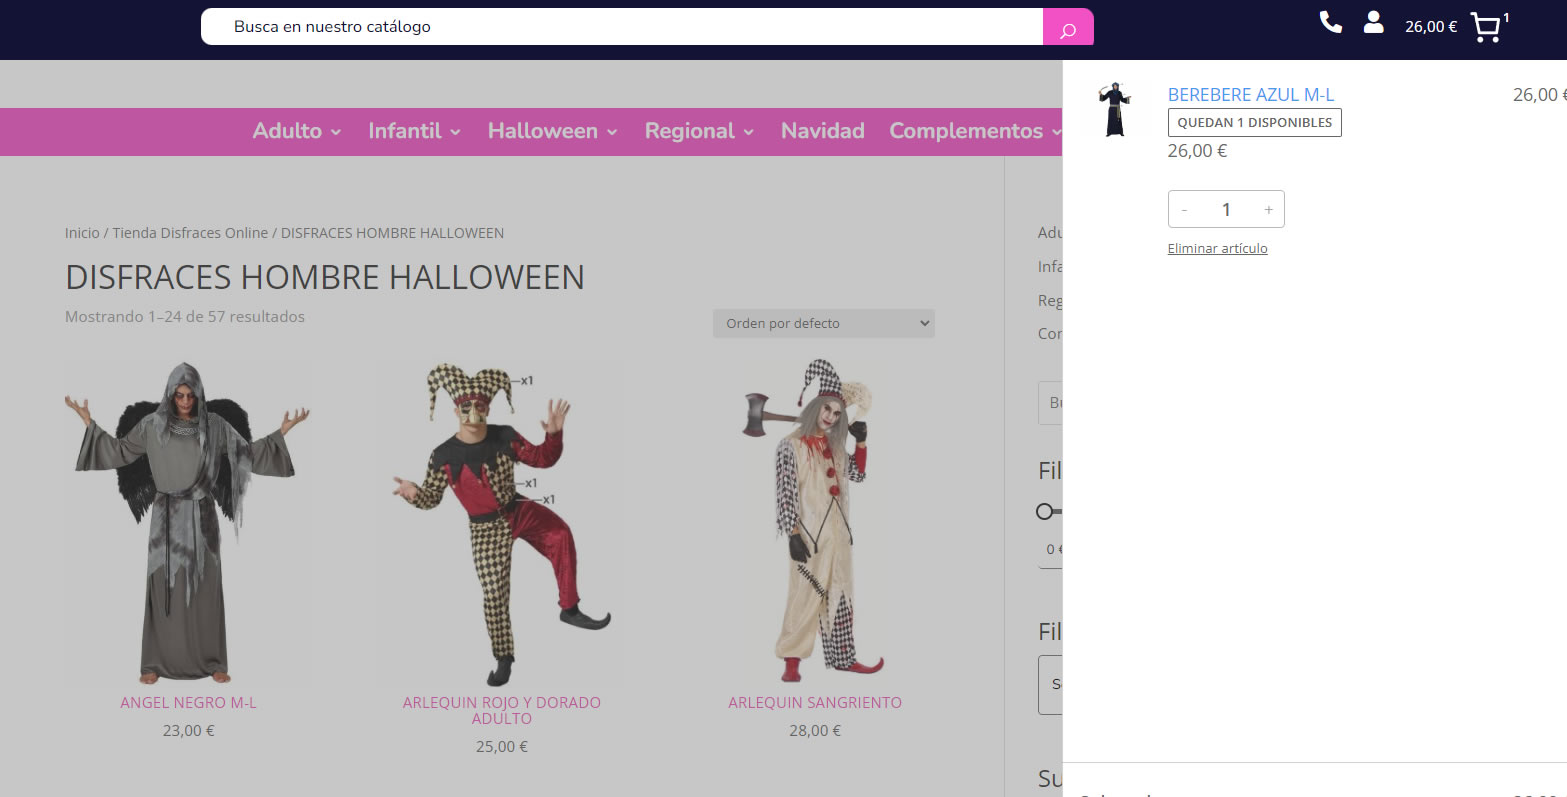Open BEREBERE AZUL M-L cart item link
The height and width of the screenshot is (797, 1567).
[1251, 95]
